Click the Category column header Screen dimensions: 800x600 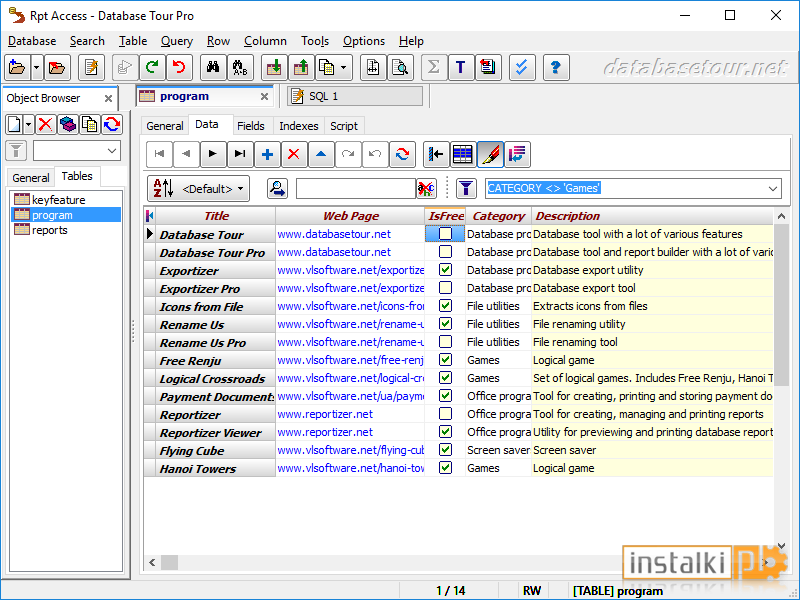coord(498,216)
